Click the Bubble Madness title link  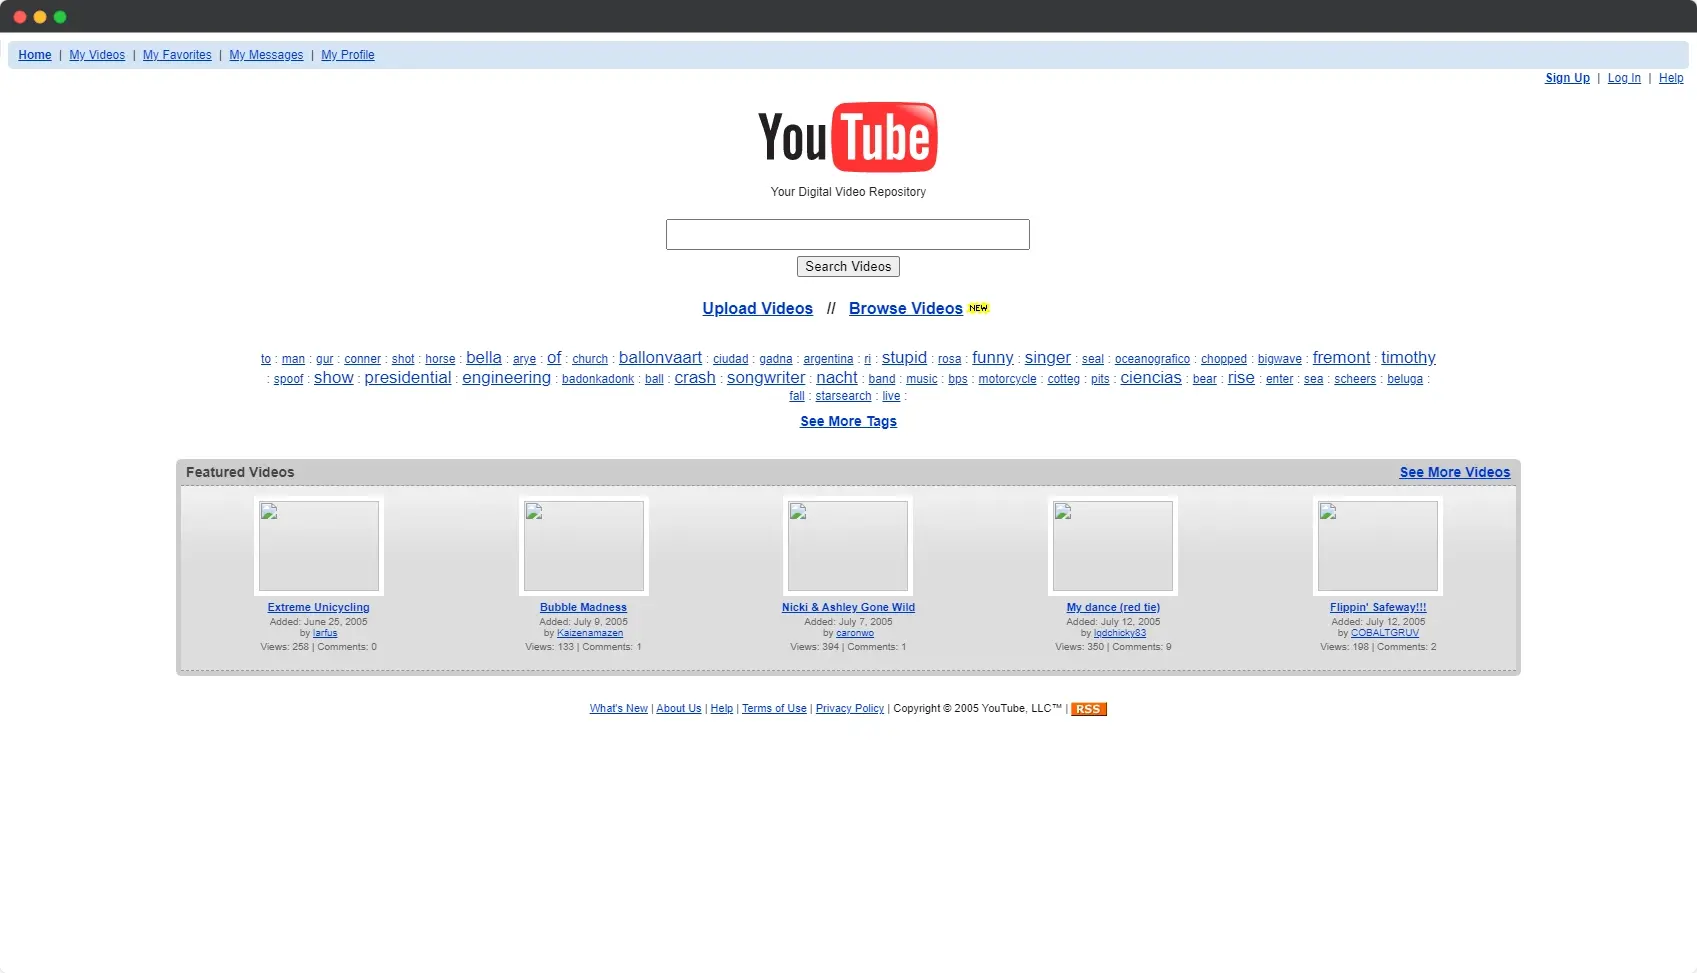pos(583,607)
